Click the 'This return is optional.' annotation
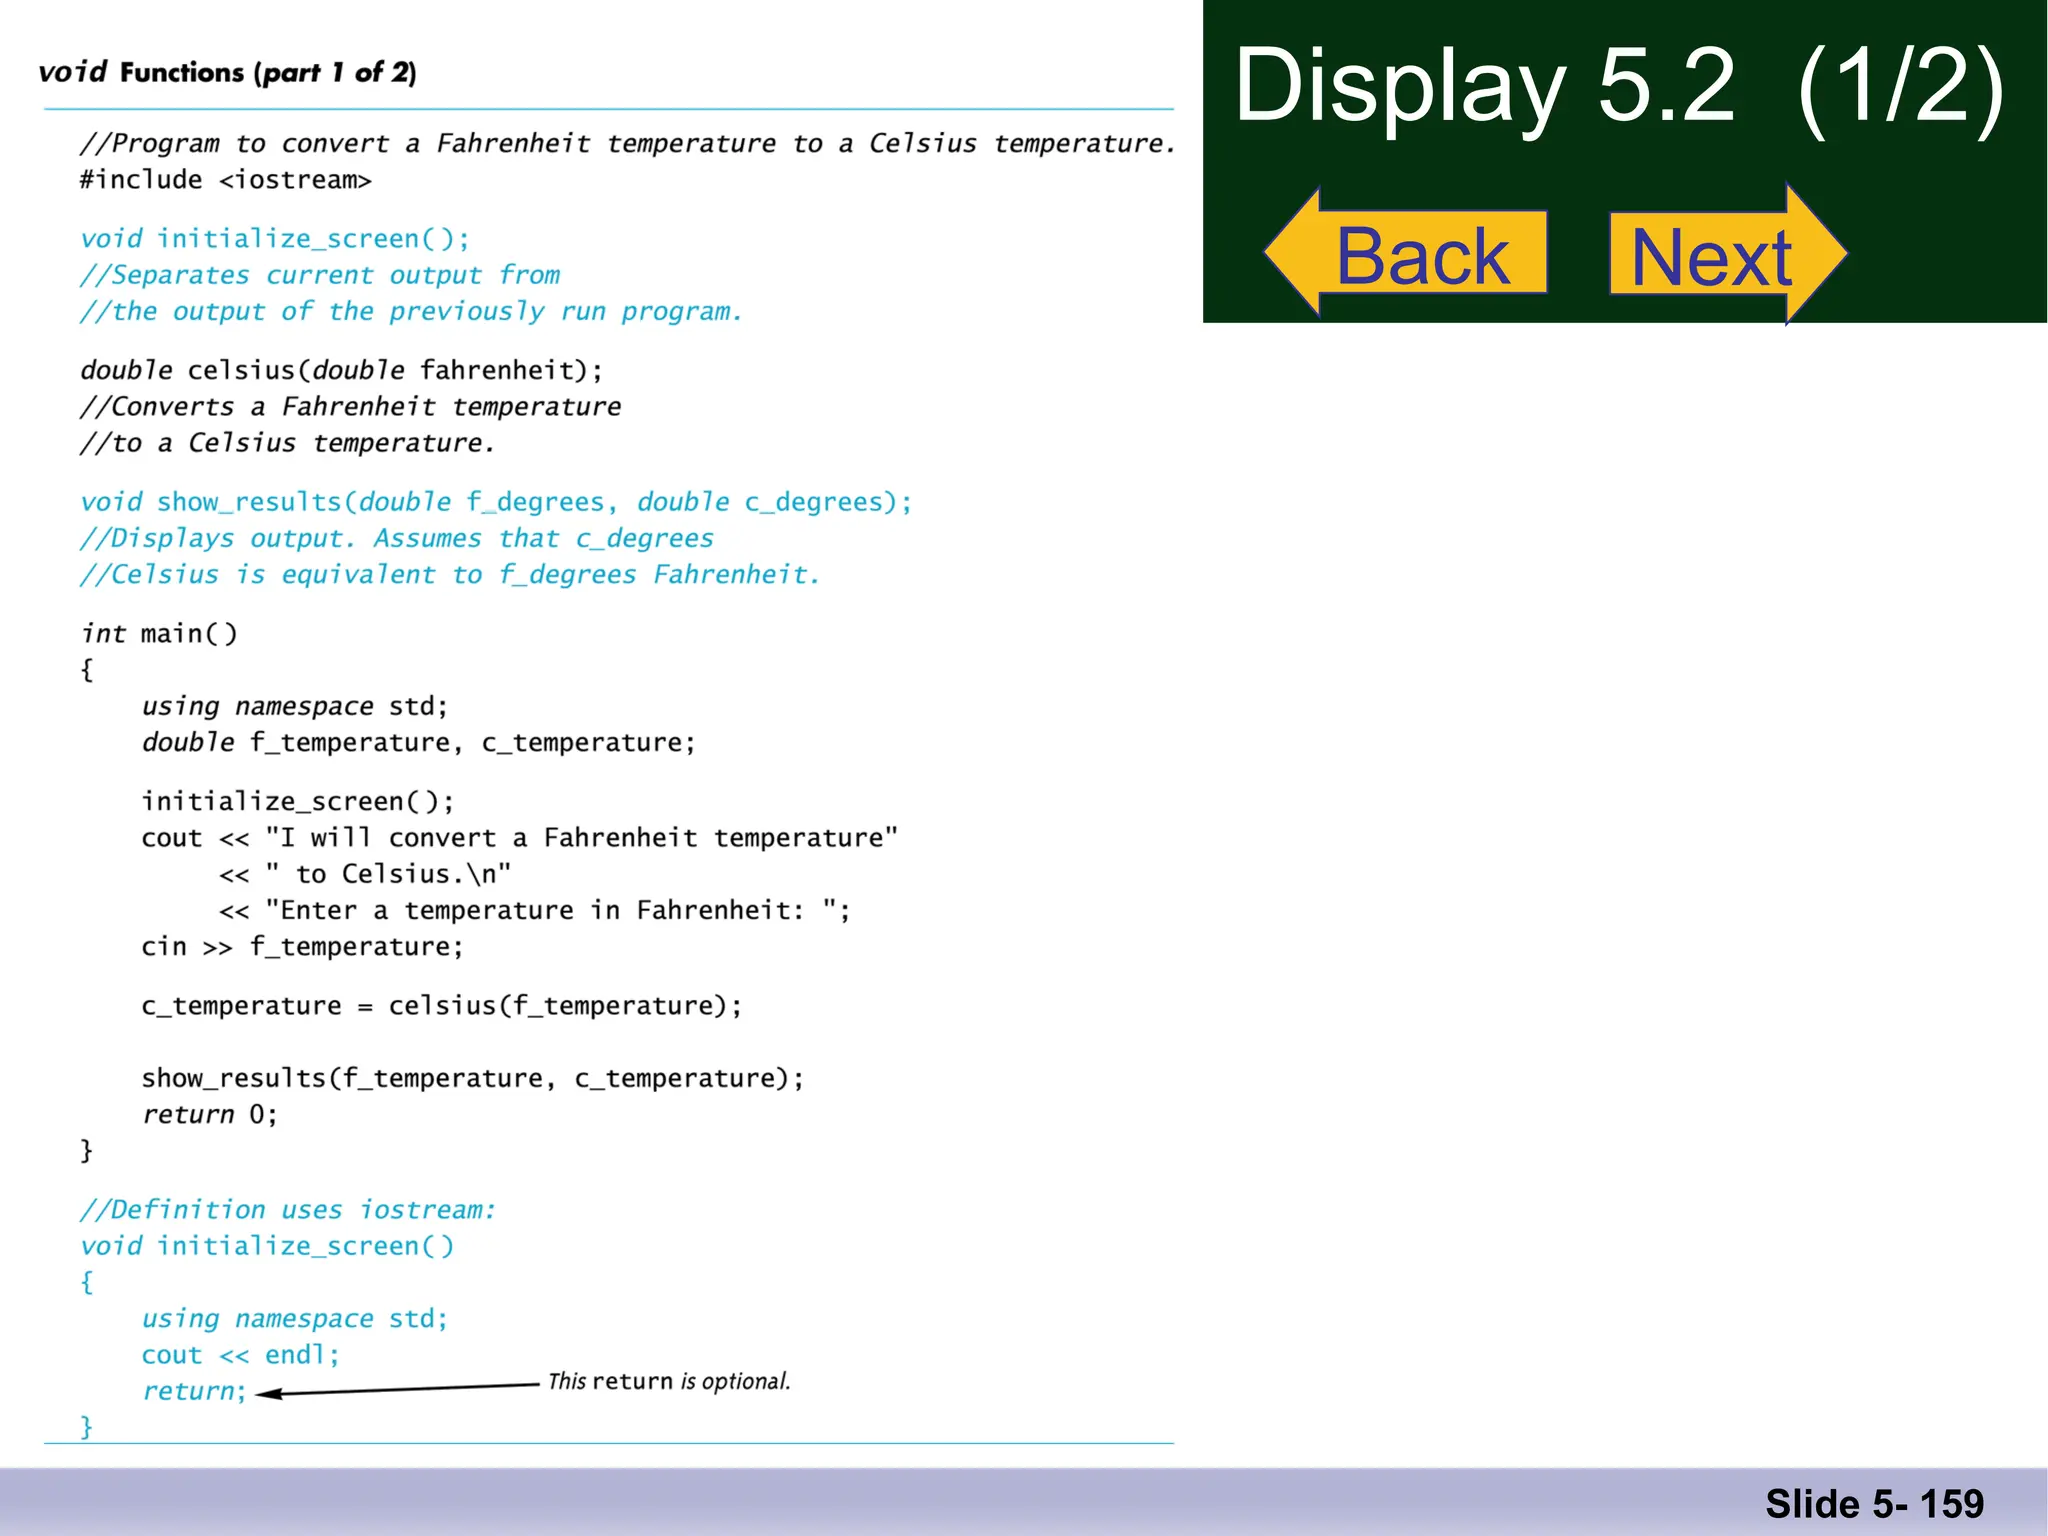 (x=669, y=1381)
